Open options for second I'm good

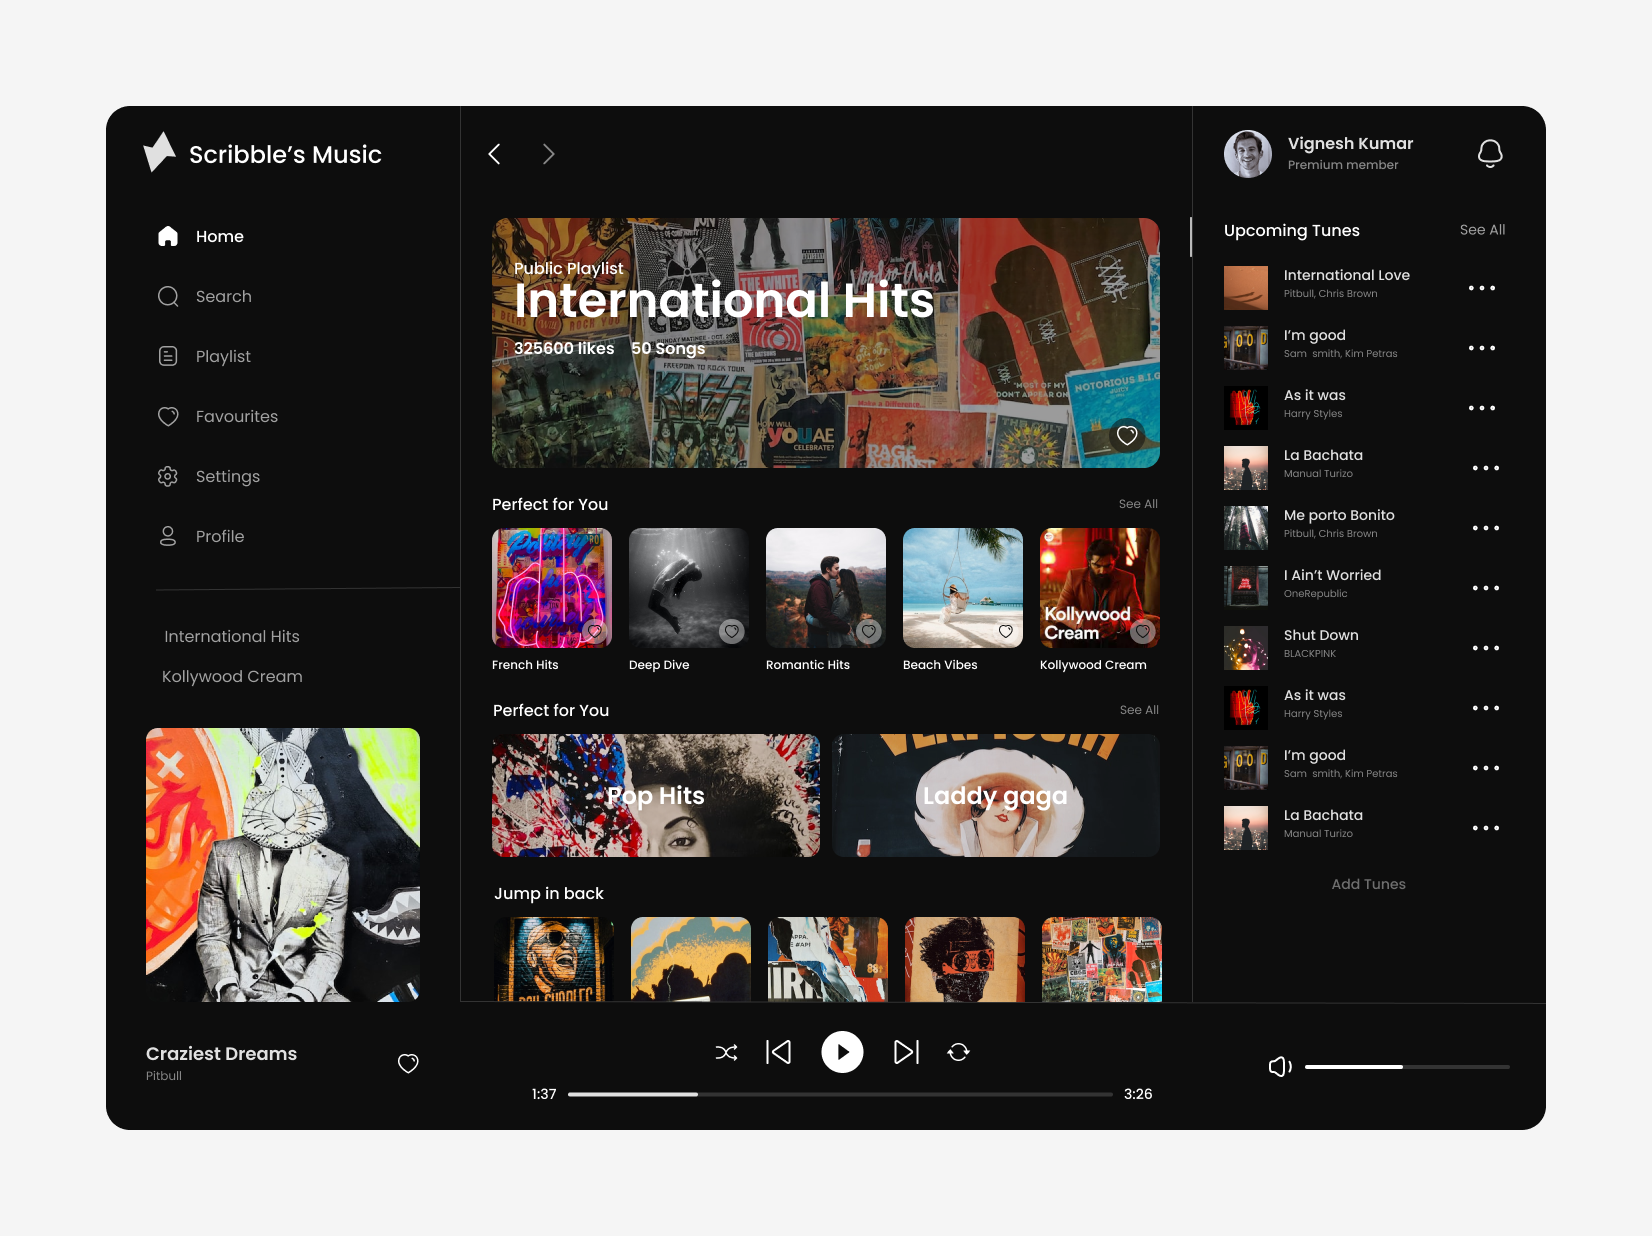coord(1486,768)
